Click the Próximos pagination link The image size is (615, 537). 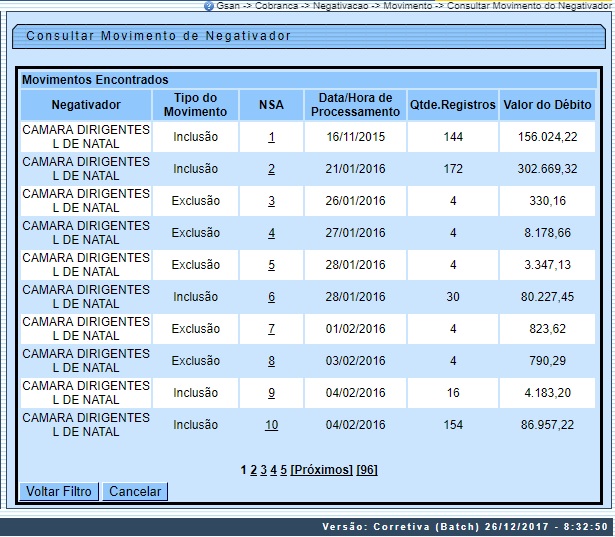click(x=321, y=469)
